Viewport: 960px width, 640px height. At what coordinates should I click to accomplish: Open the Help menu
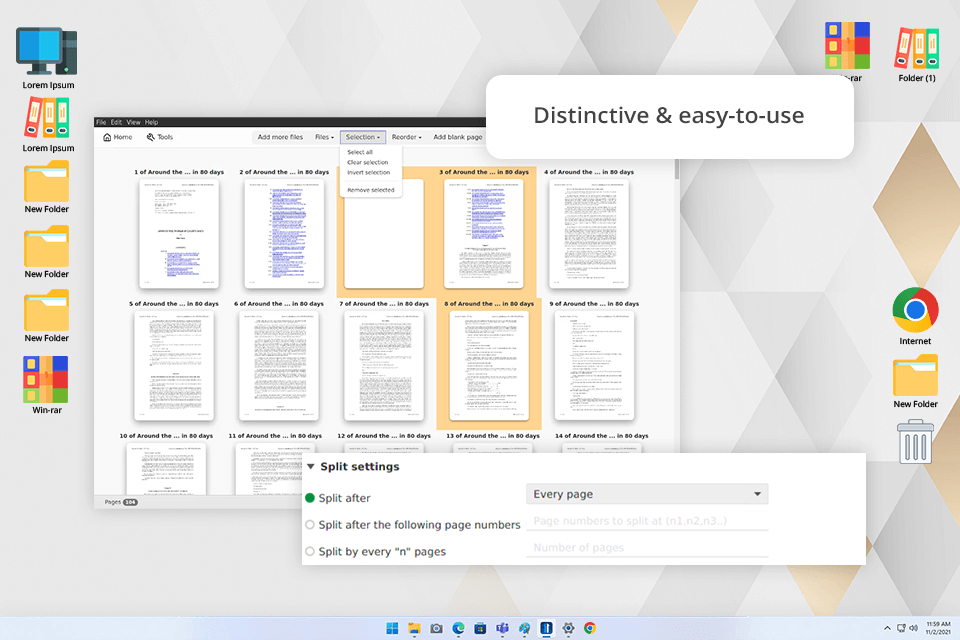coord(151,122)
